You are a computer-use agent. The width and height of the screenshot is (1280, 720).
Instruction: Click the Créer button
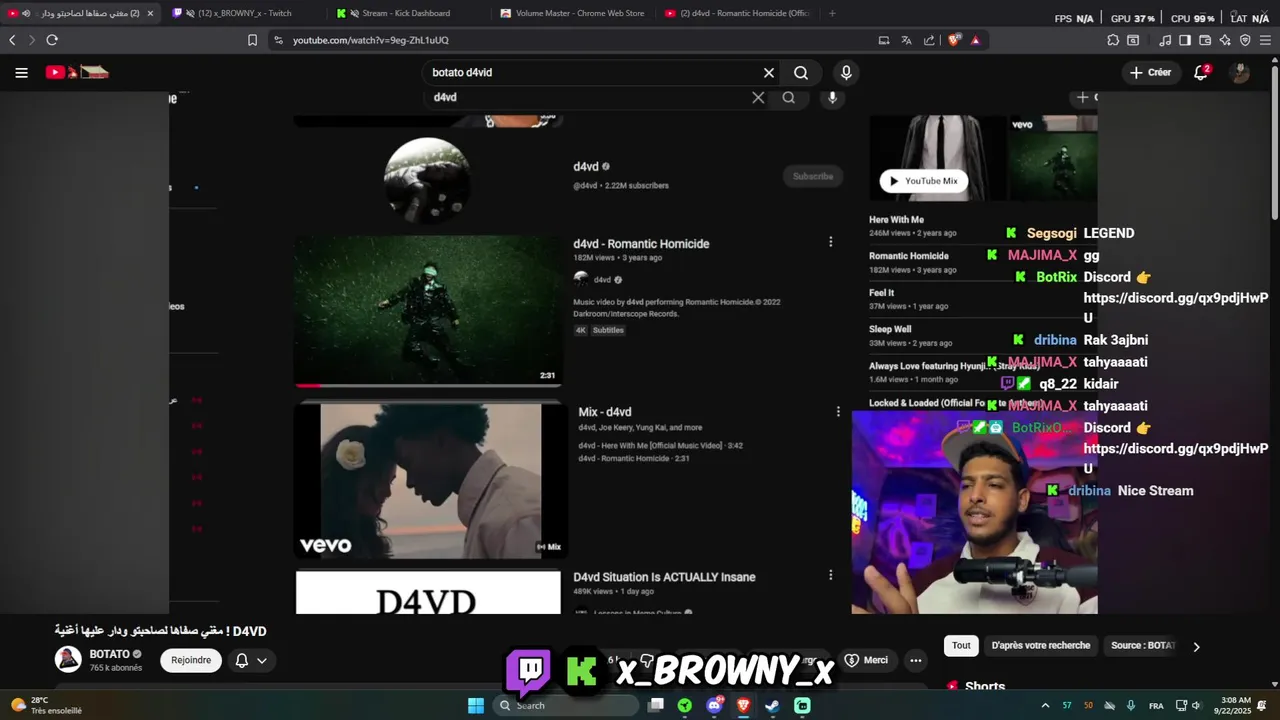tap(1150, 72)
